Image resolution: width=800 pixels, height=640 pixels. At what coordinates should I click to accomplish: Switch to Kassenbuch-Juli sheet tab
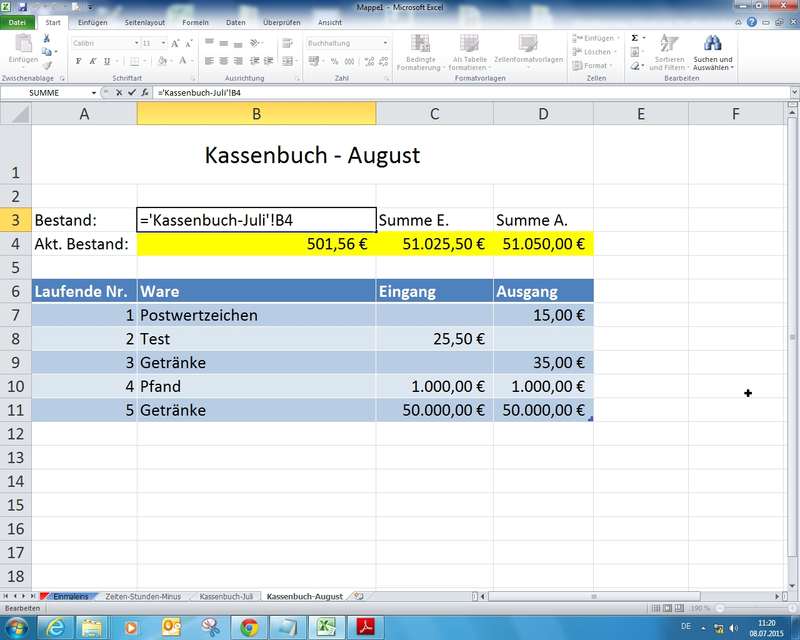tap(224, 596)
